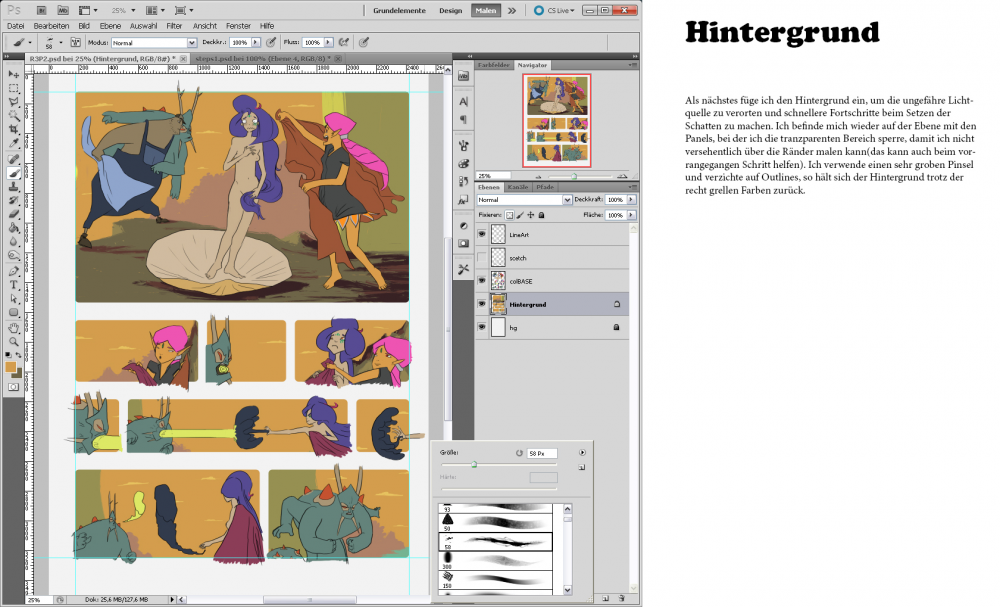The image size is (1000, 607).
Task: Show the scetch layer
Action: (x=482, y=258)
